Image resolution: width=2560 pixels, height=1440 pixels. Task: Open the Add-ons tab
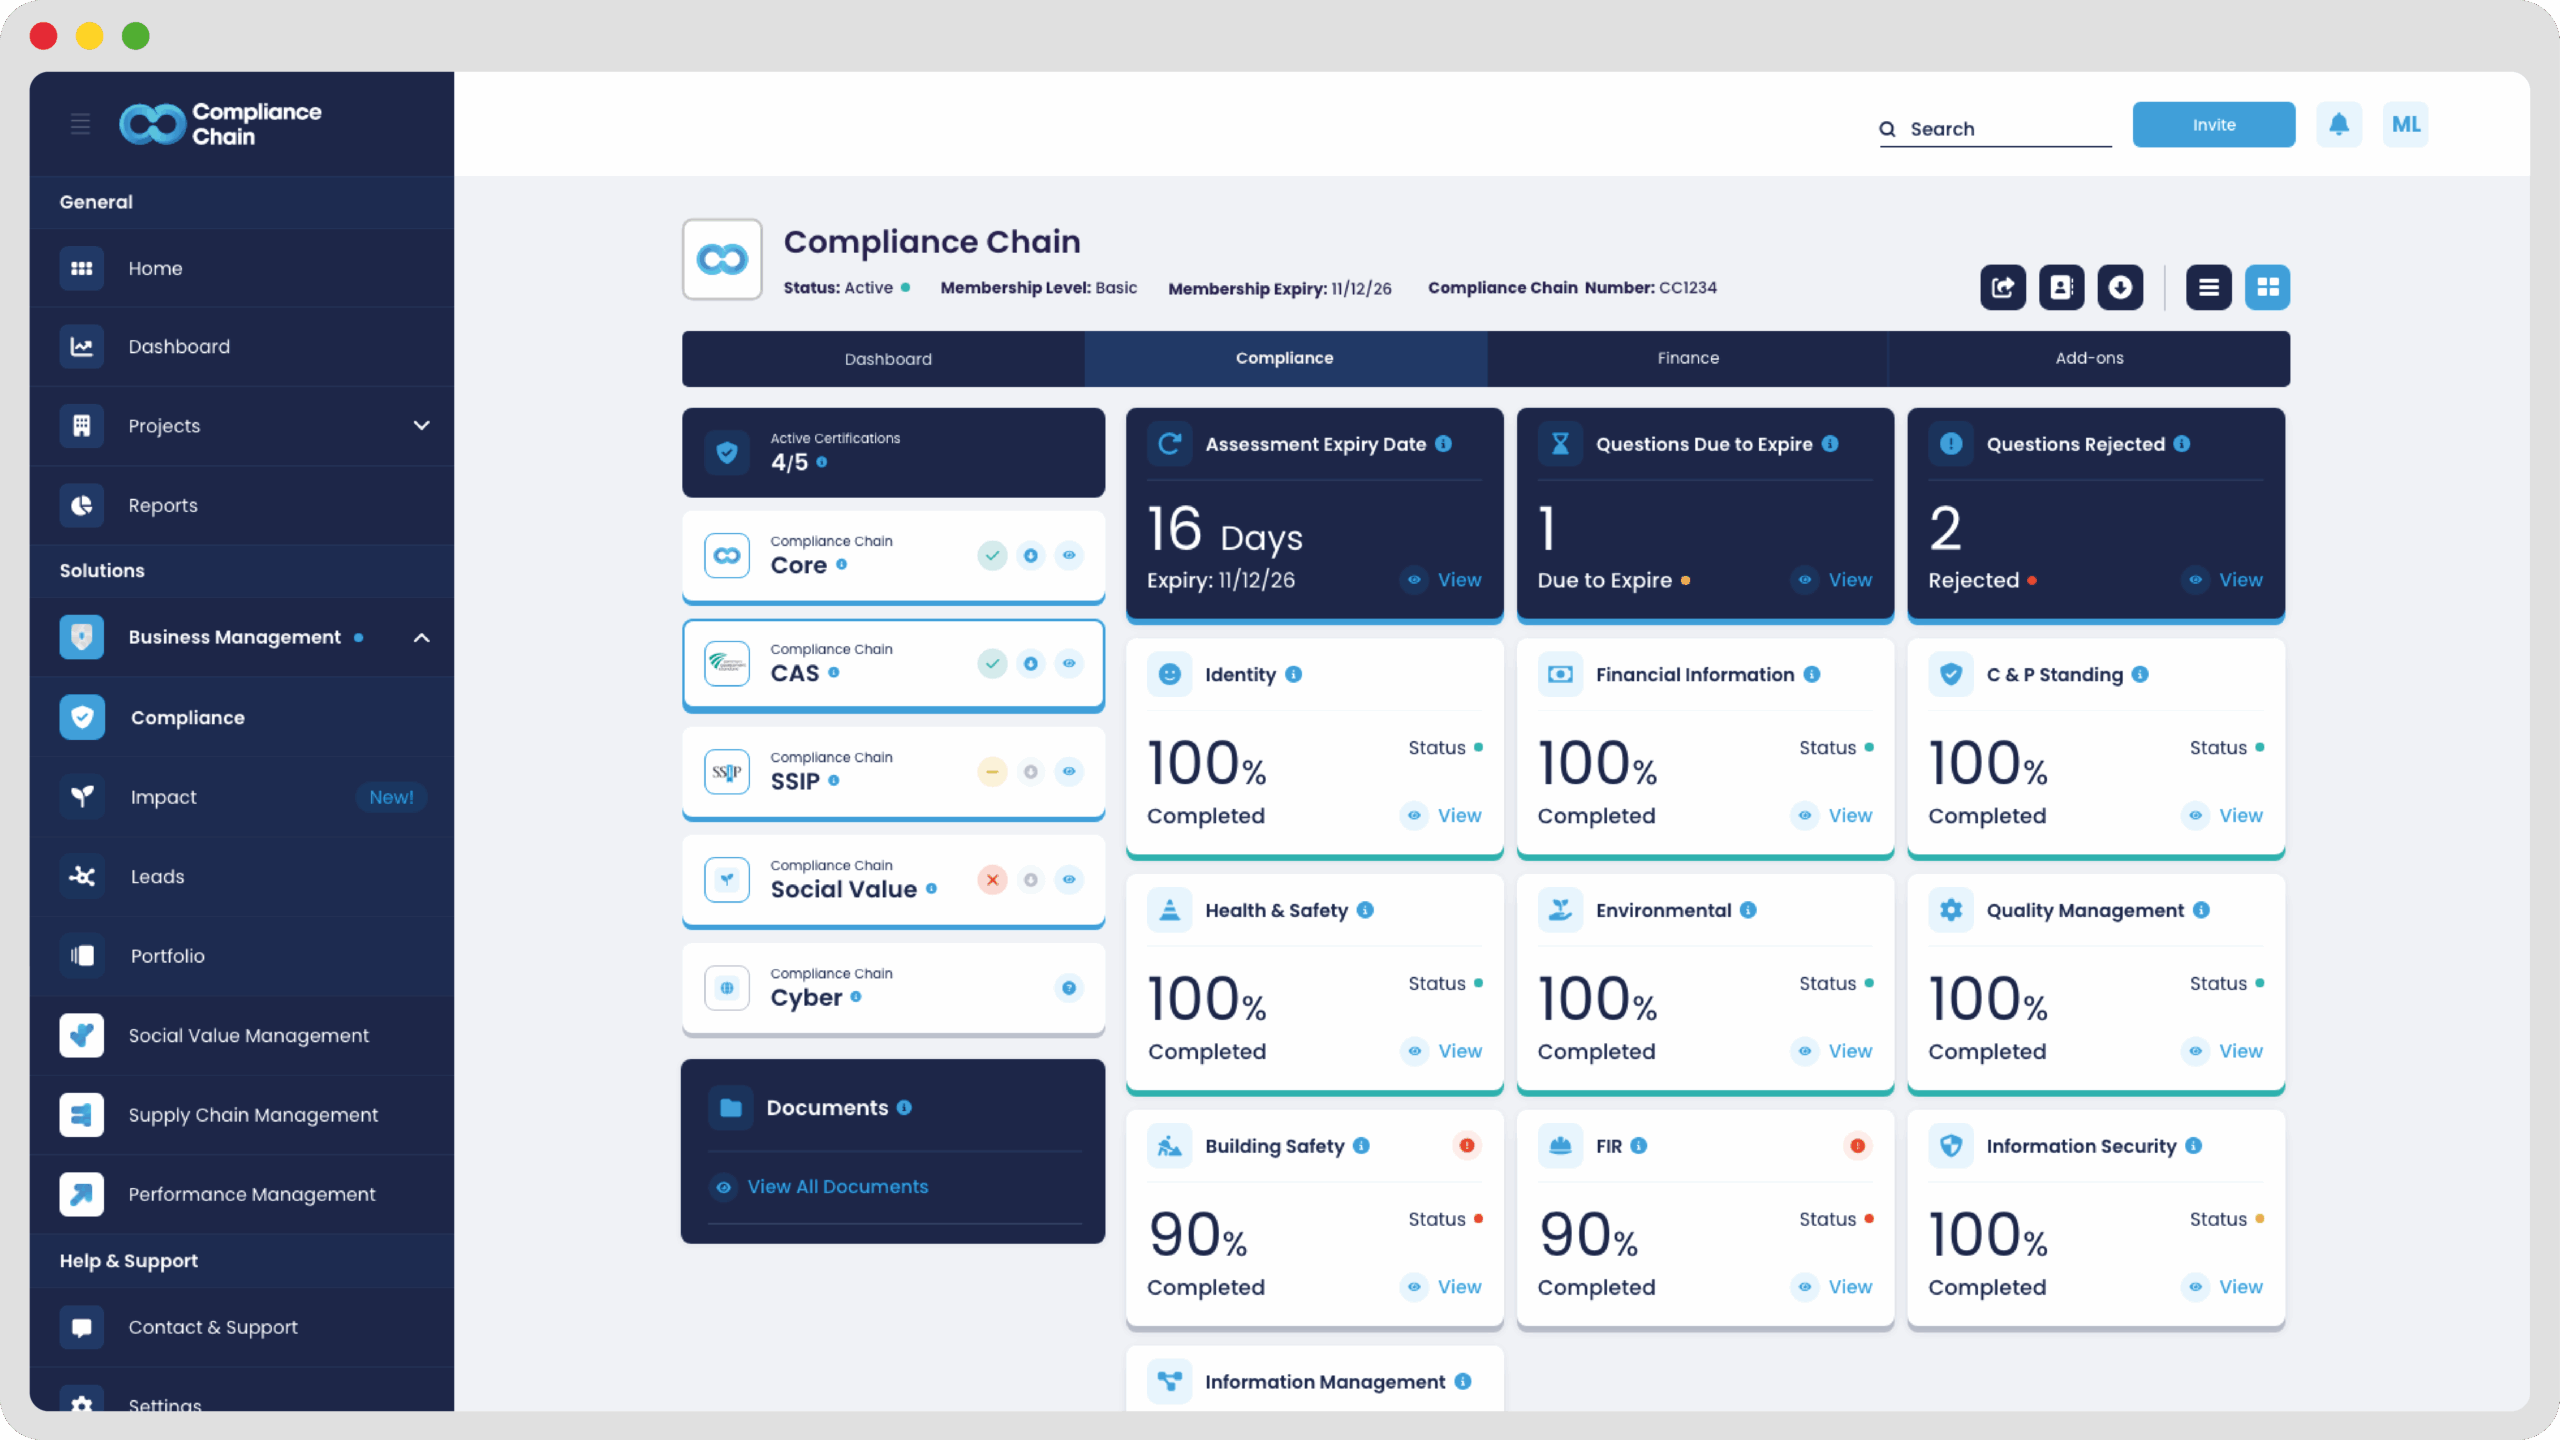pyautogui.click(x=2089, y=358)
